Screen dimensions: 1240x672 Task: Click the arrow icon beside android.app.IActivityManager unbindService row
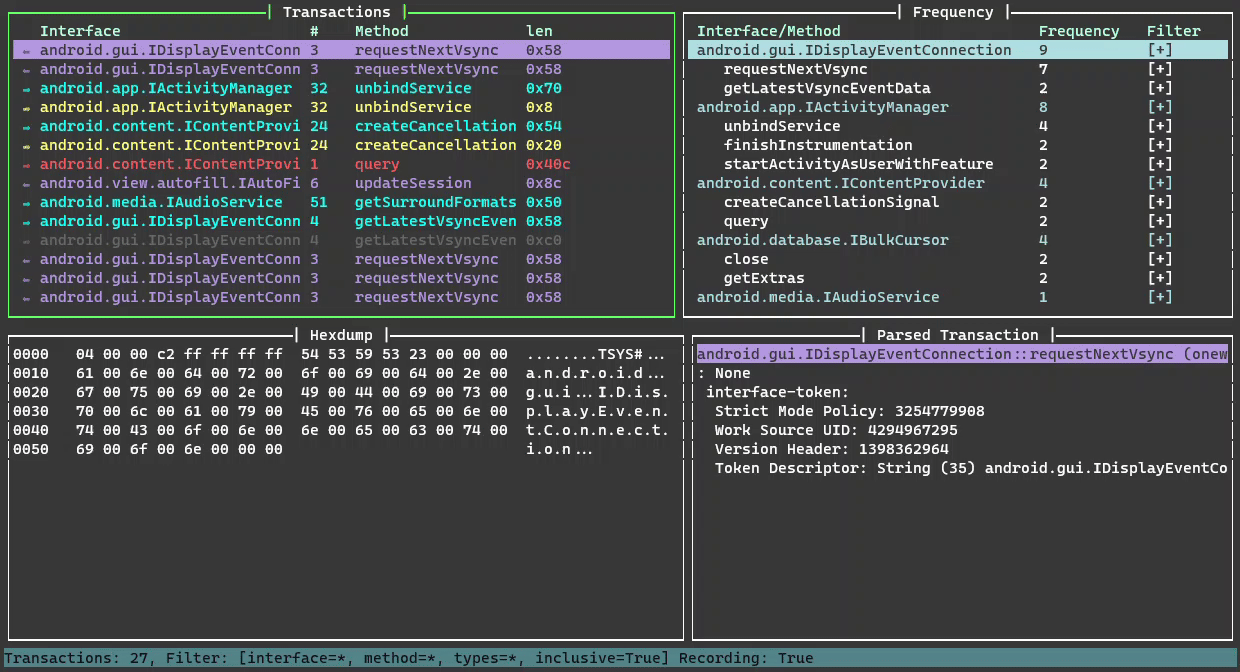(25, 88)
